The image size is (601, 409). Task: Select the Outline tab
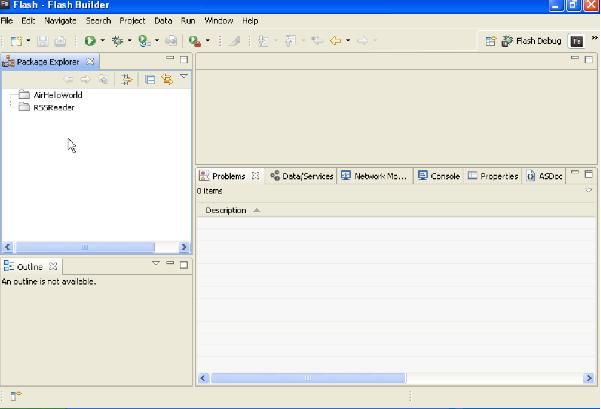coord(30,266)
